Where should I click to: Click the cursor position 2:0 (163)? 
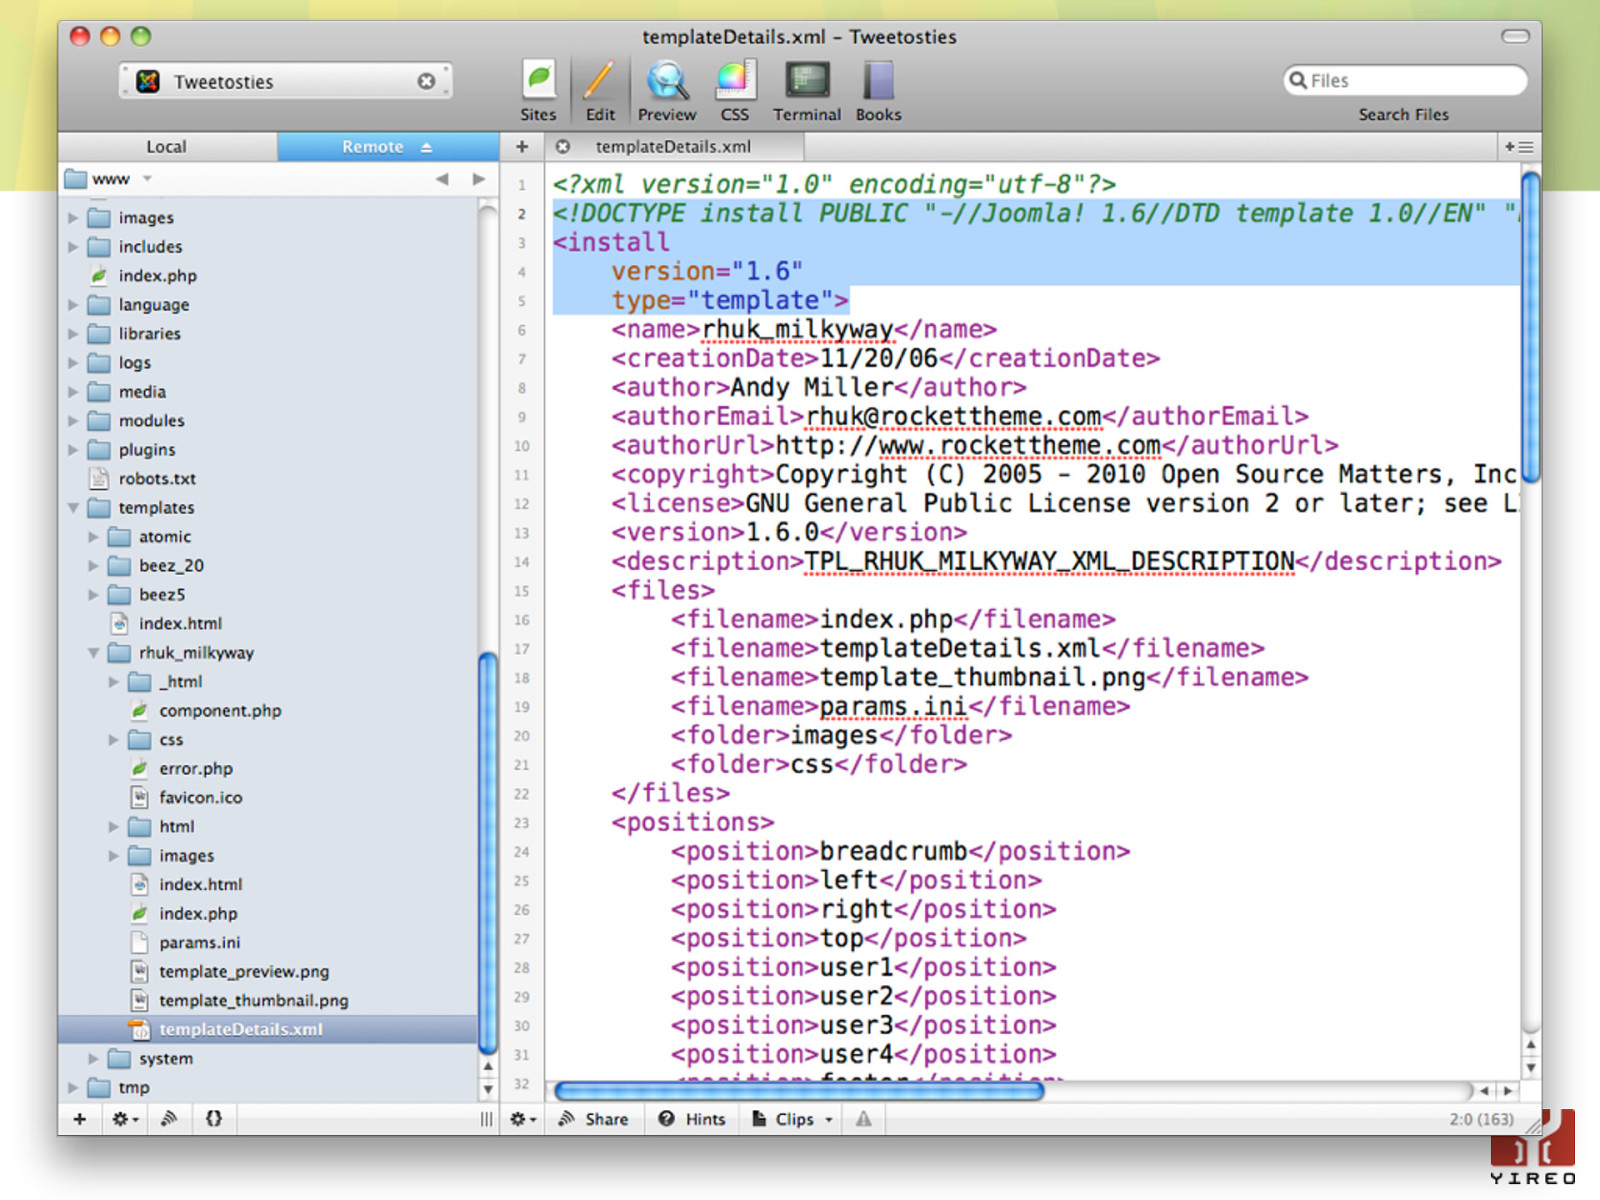point(1481,1119)
